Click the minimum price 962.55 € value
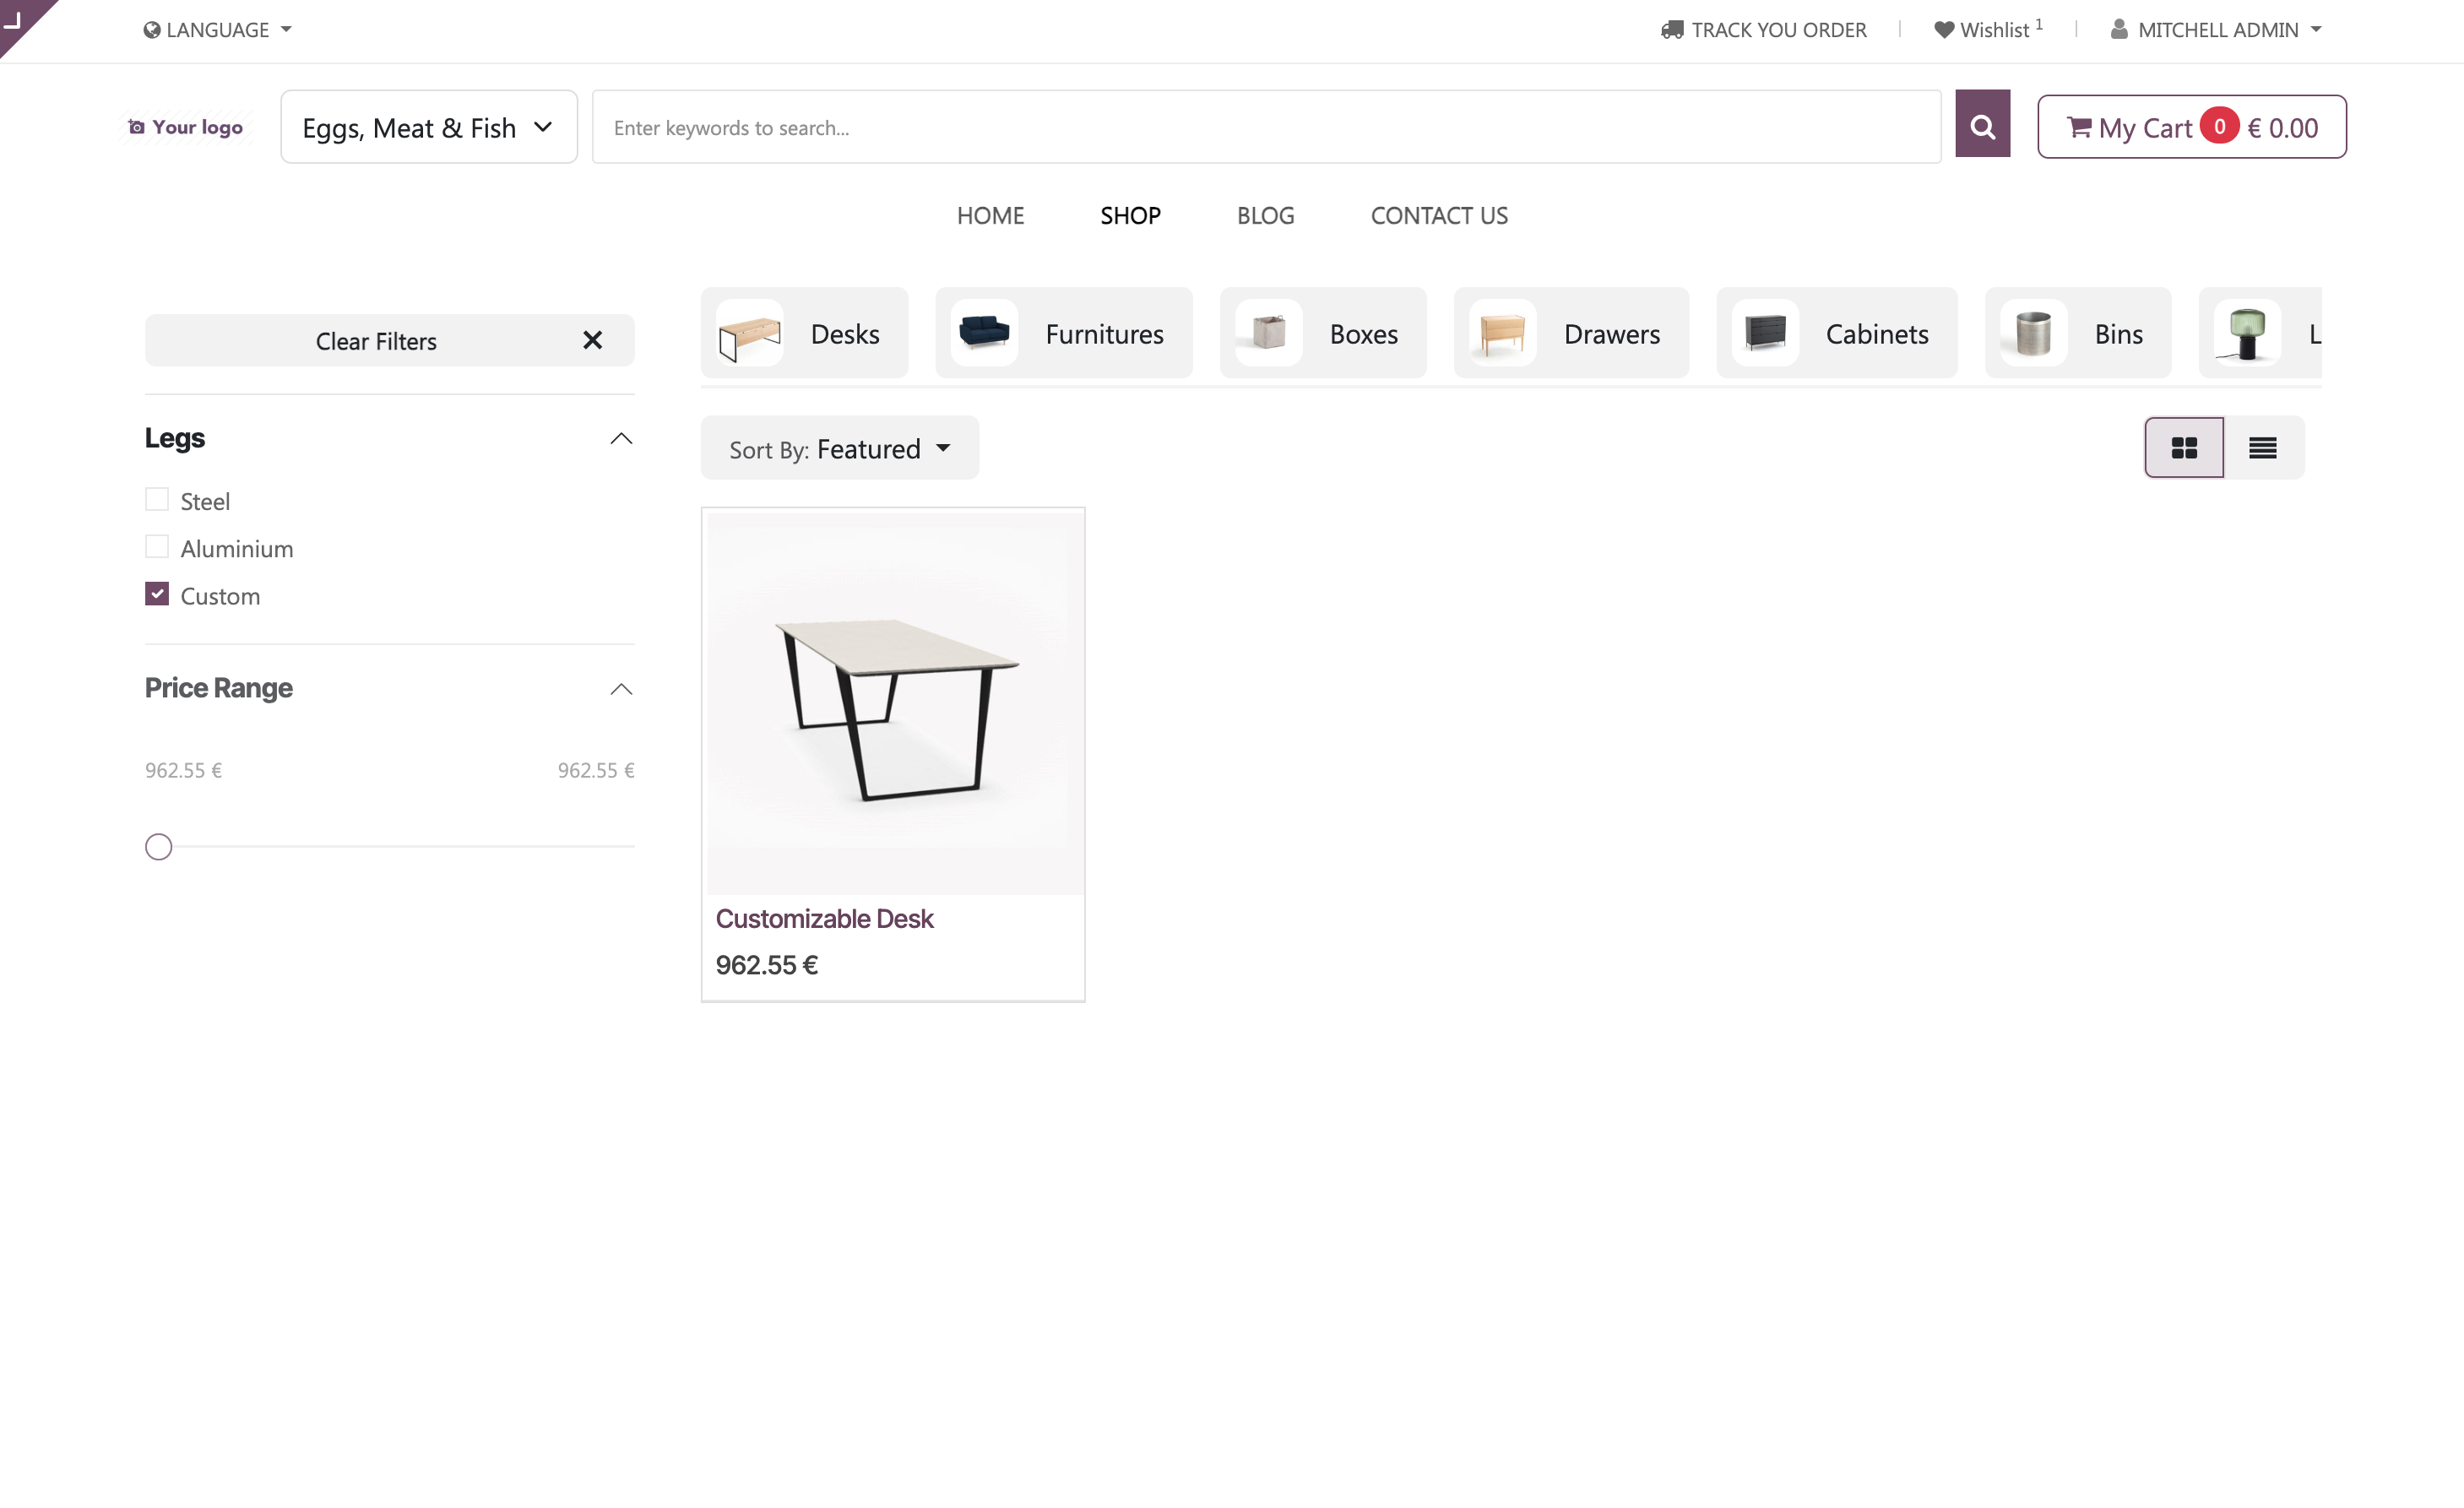Screen dimensions: 2464x1508 [x=184, y=770]
